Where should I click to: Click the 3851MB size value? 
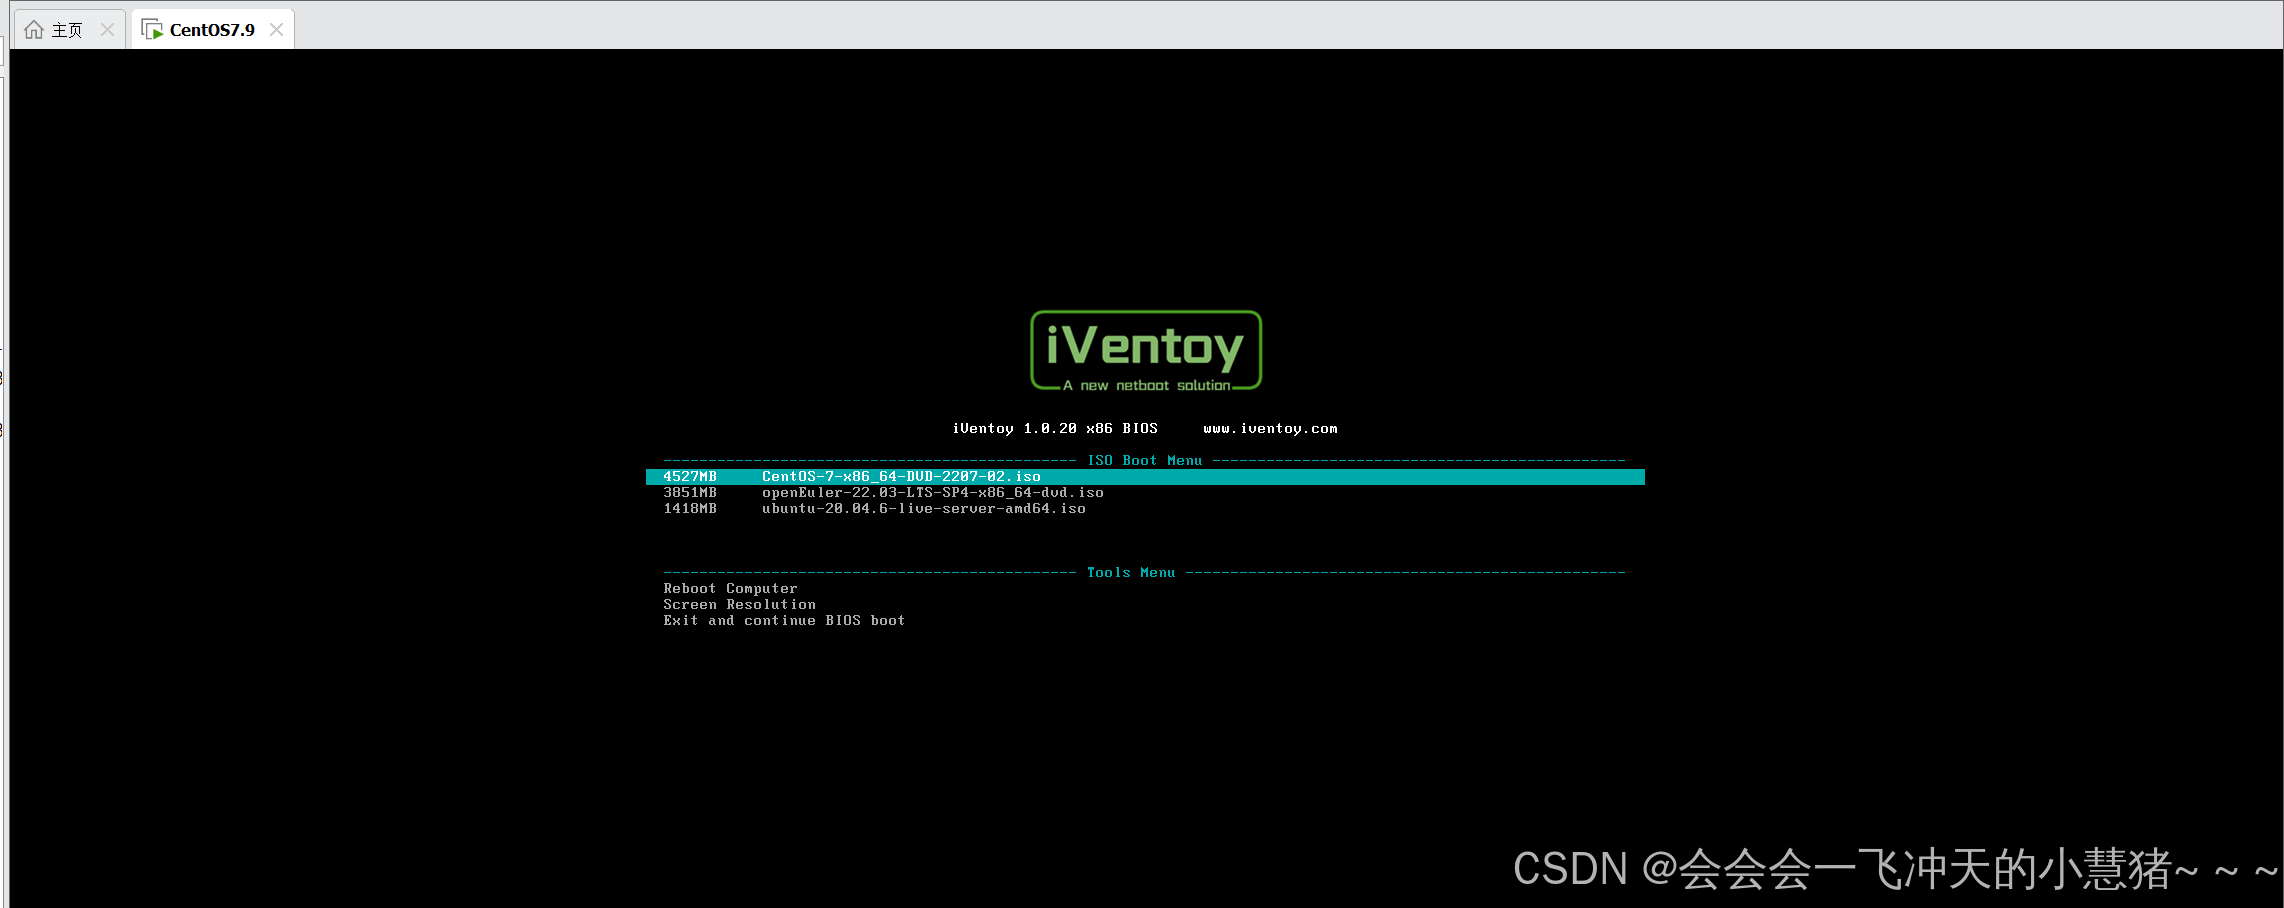[690, 493]
